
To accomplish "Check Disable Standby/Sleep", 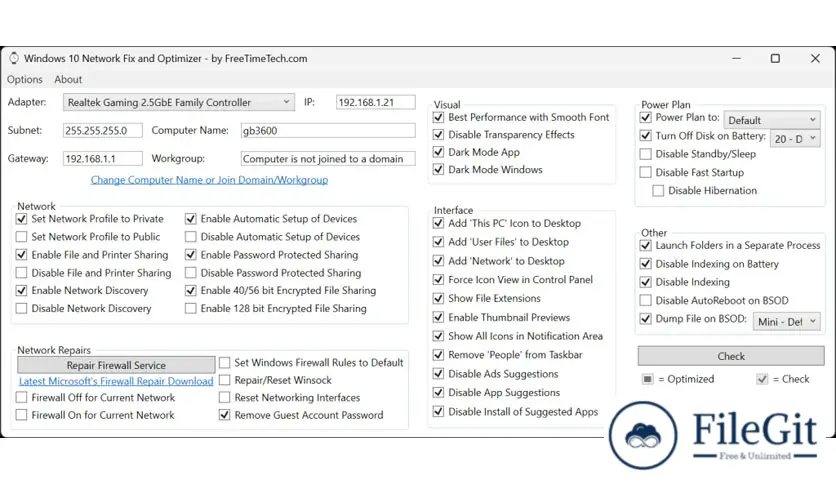I will (x=646, y=154).
